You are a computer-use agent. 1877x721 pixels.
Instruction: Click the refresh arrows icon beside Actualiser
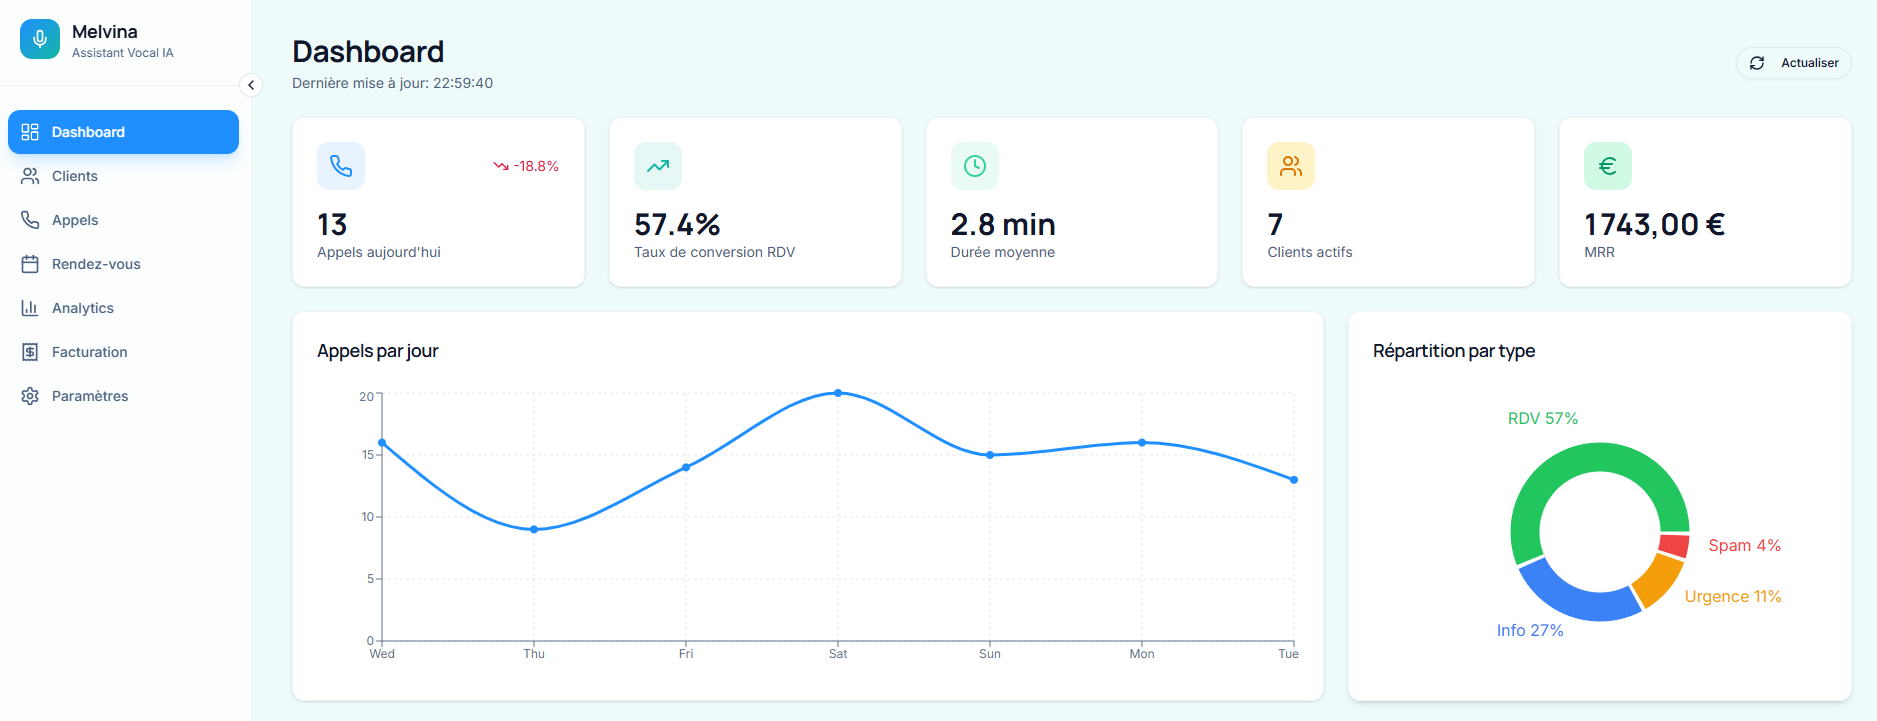[x=1757, y=63]
